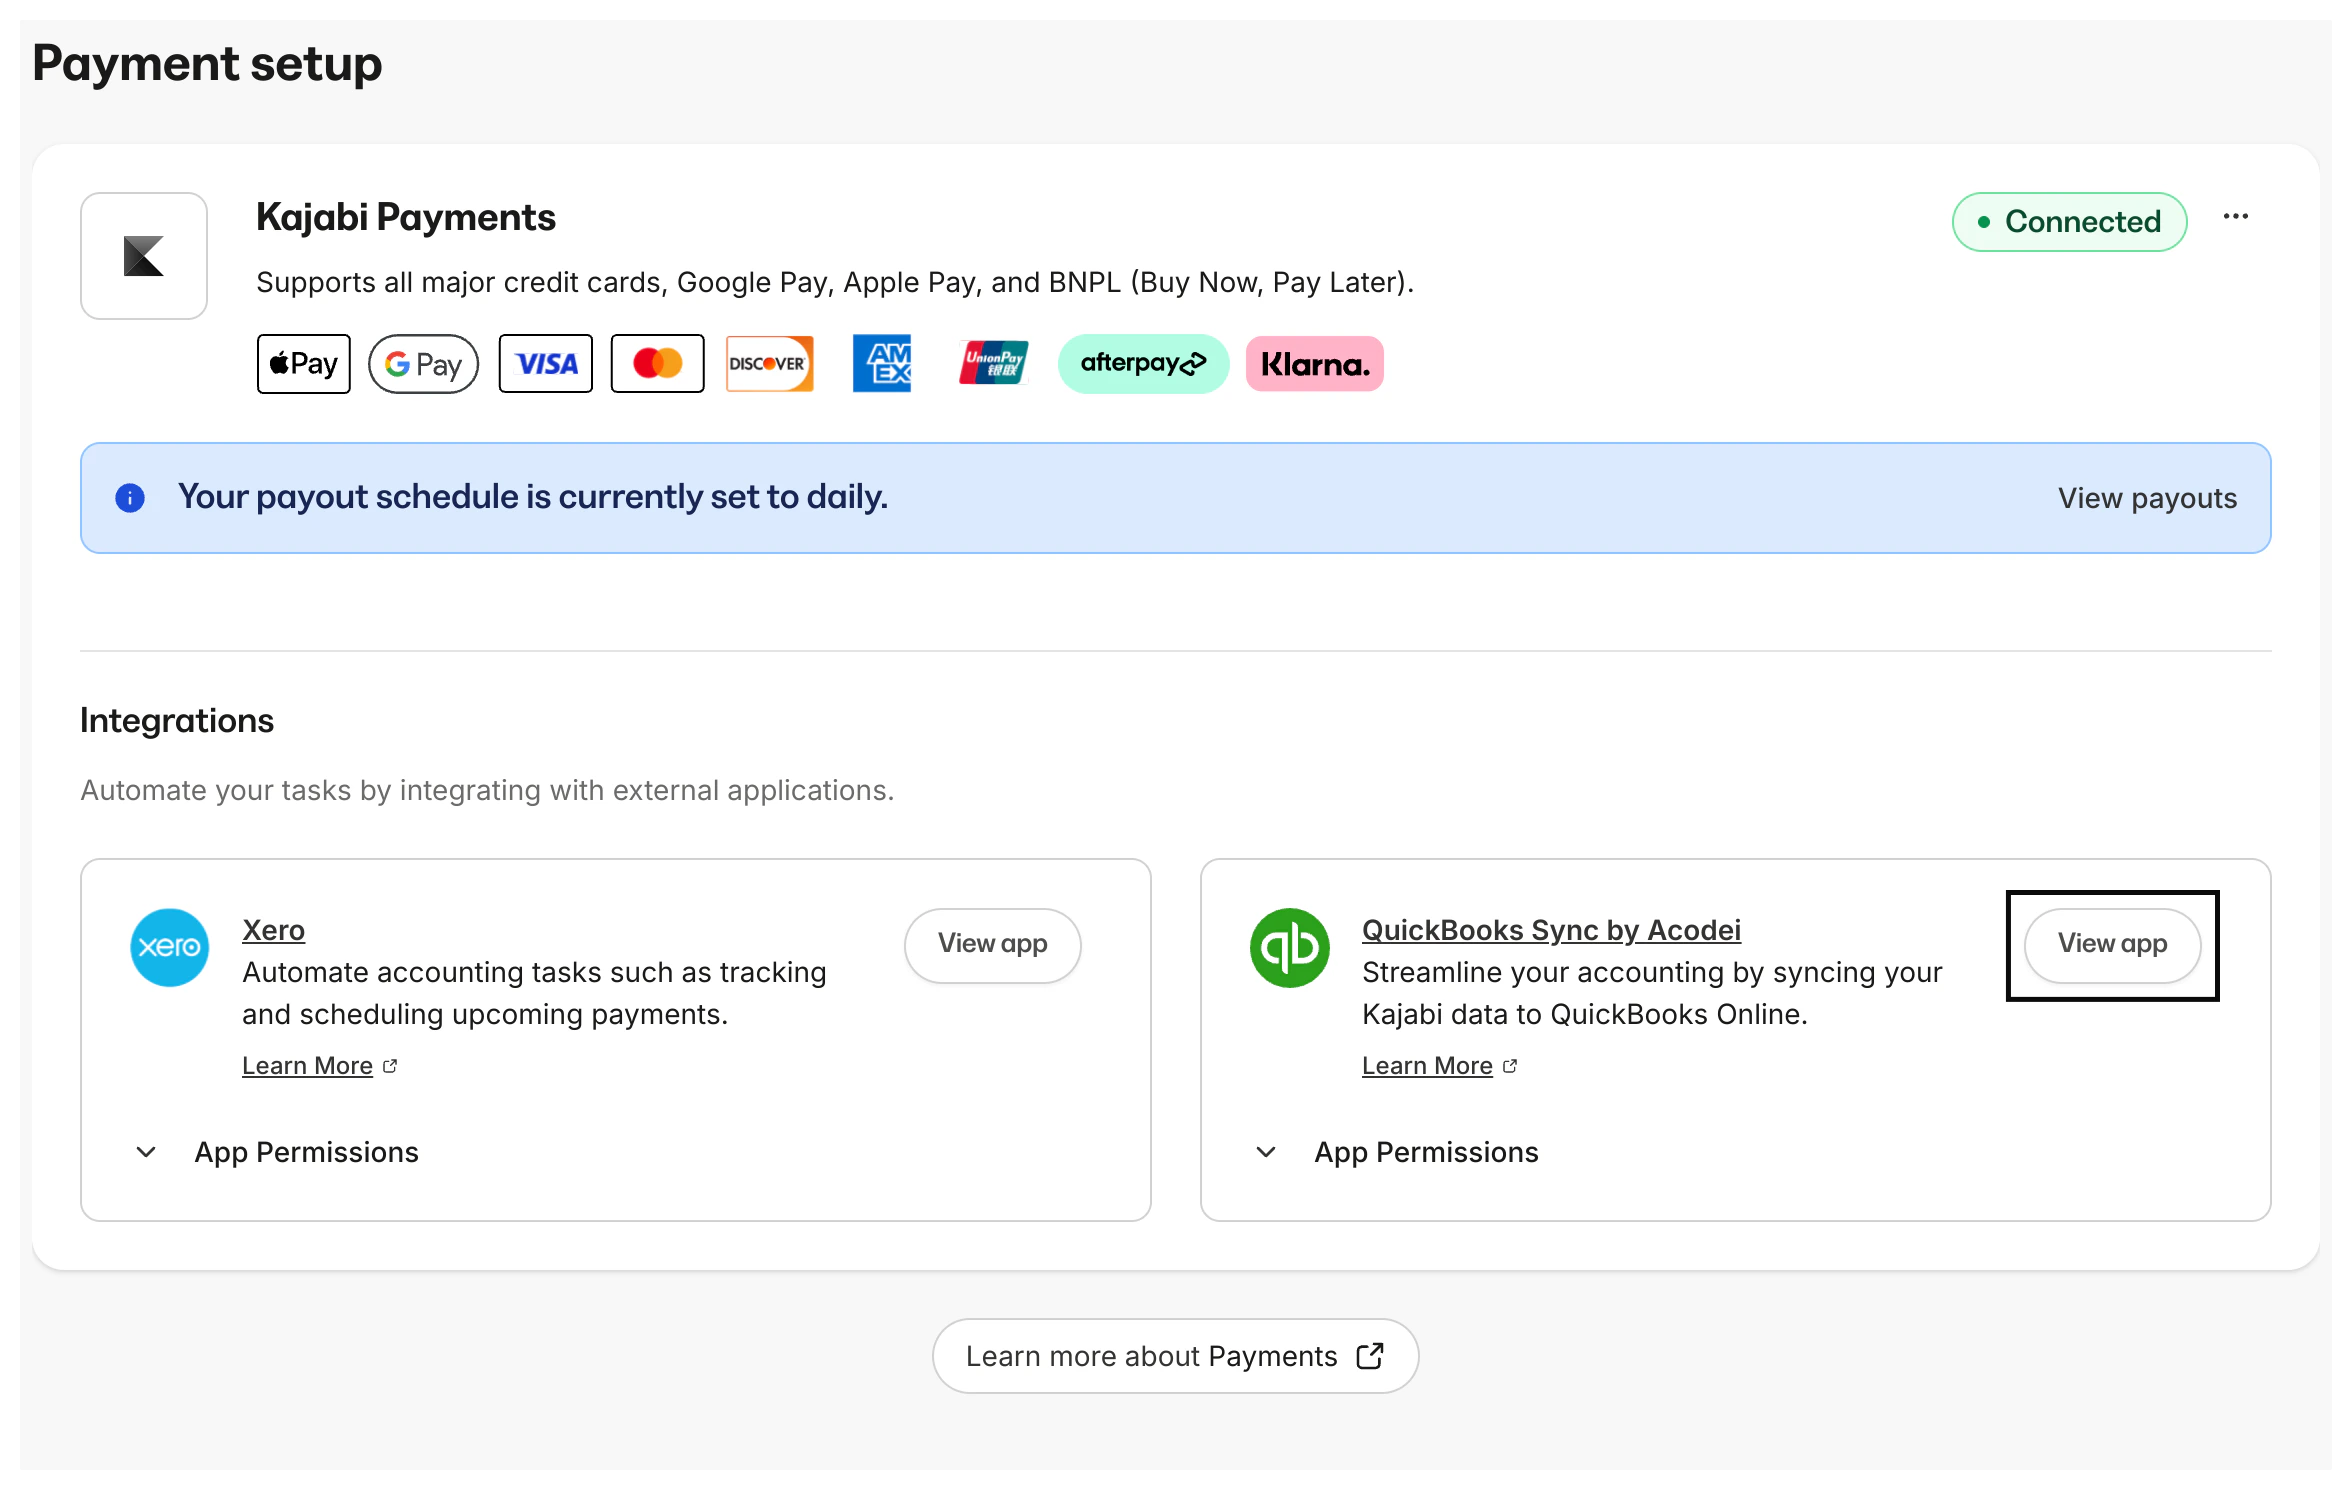This screenshot has width=2352, height=1490.
Task: Click the Afterpay badge
Action: [1143, 364]
